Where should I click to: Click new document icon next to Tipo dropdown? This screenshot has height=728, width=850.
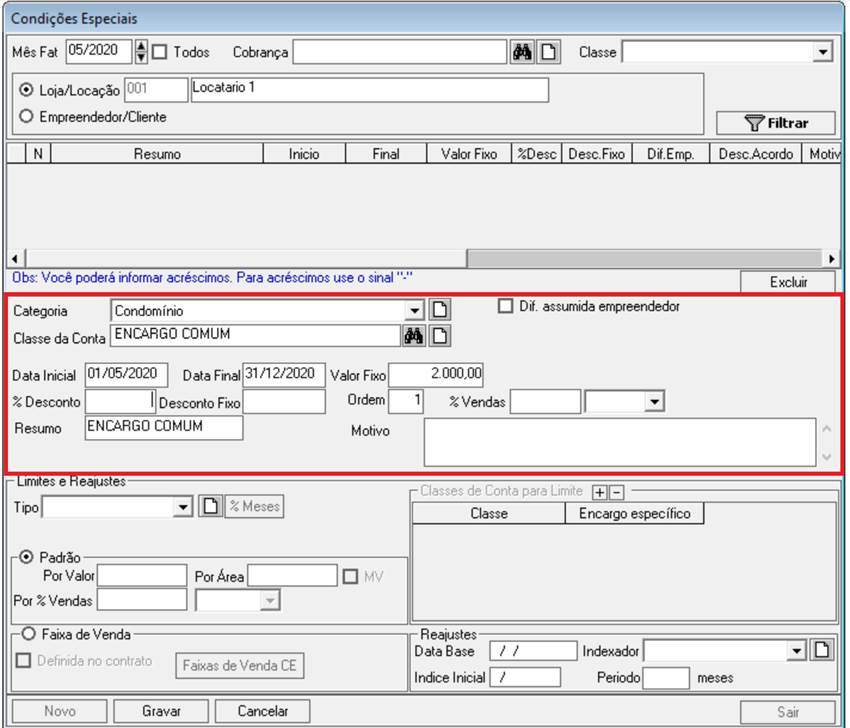pos(210,506)
